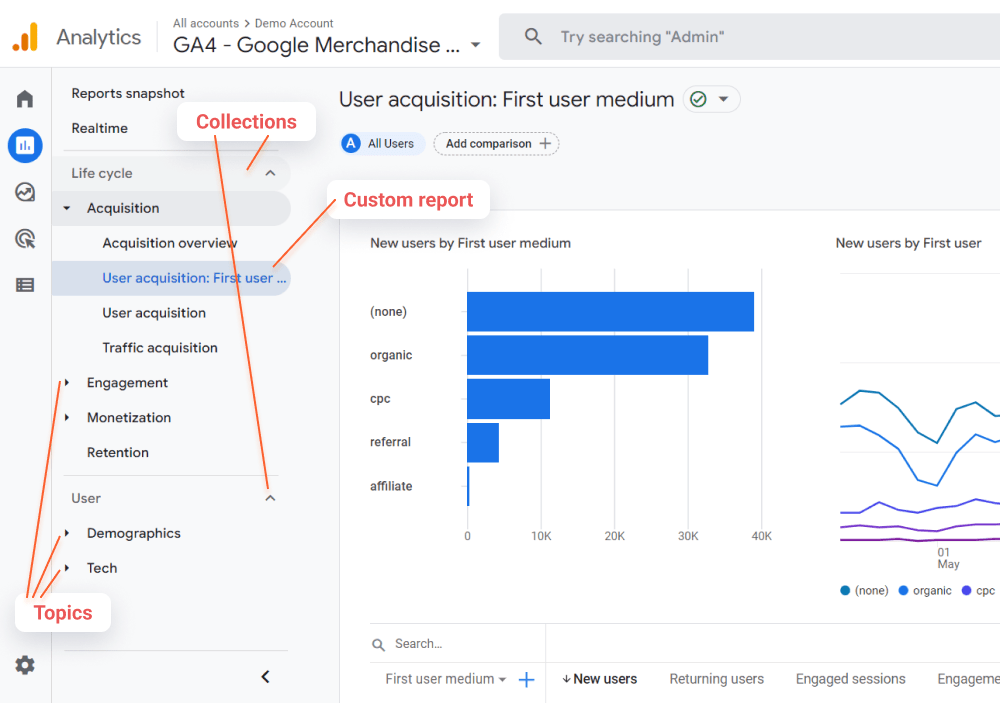Expand the Demographics topic
The height and width of the screenshot is (703, 1000).
point(67,533)
